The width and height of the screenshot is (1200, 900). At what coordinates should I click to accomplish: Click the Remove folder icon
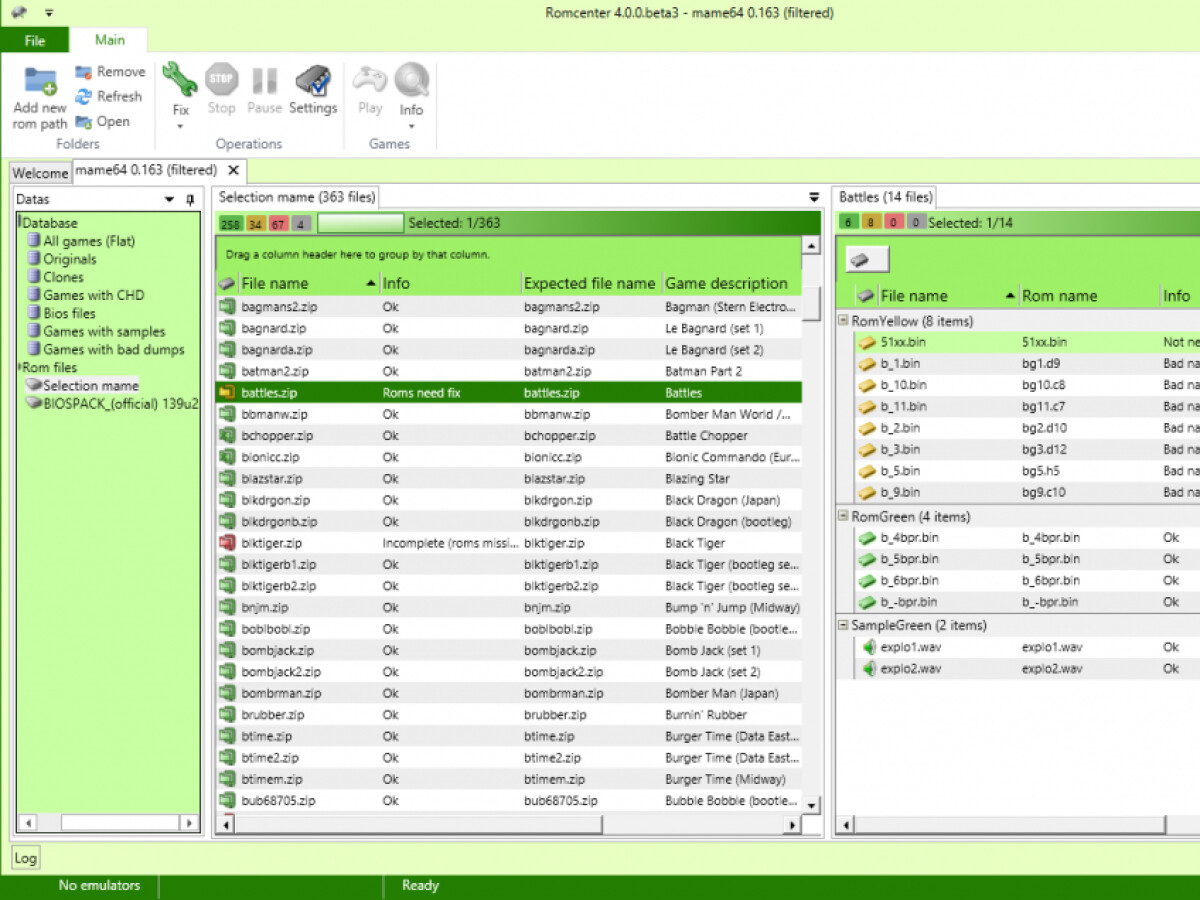(x=84, y=72)
